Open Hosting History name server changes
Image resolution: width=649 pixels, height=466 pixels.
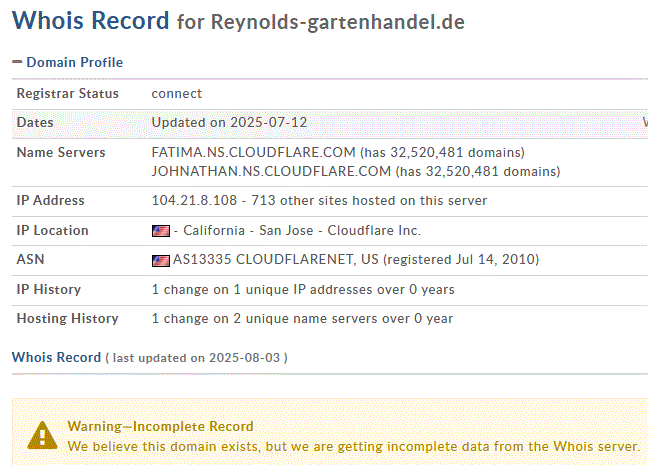(302, 319)
